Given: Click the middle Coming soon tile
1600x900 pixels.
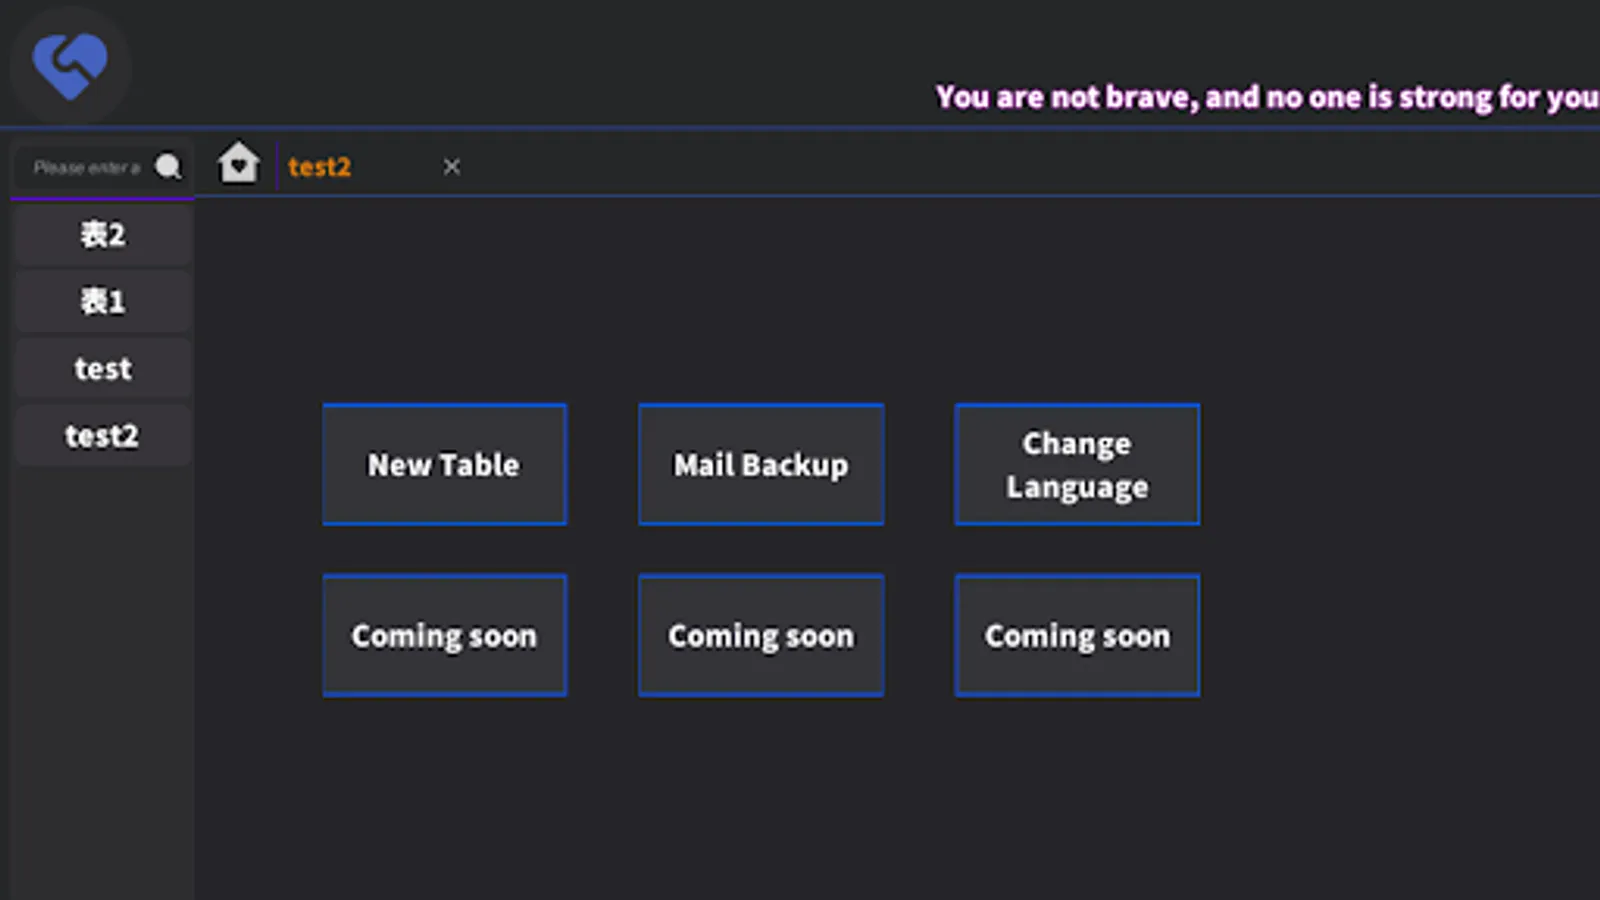Looking at the screenshot, I should coord(760,635).
